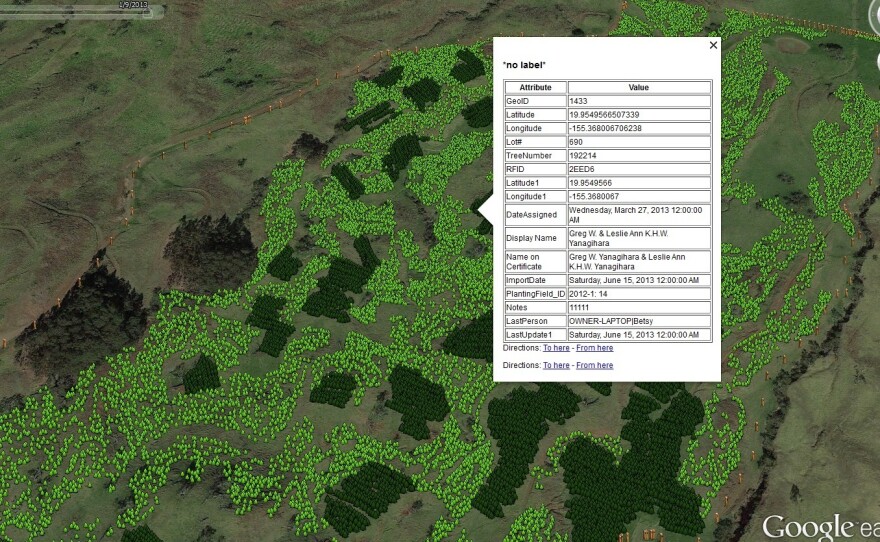This screenshot has width=880, height=542.
Task: Select the "Attribute" column header
Action: (535, 88)
